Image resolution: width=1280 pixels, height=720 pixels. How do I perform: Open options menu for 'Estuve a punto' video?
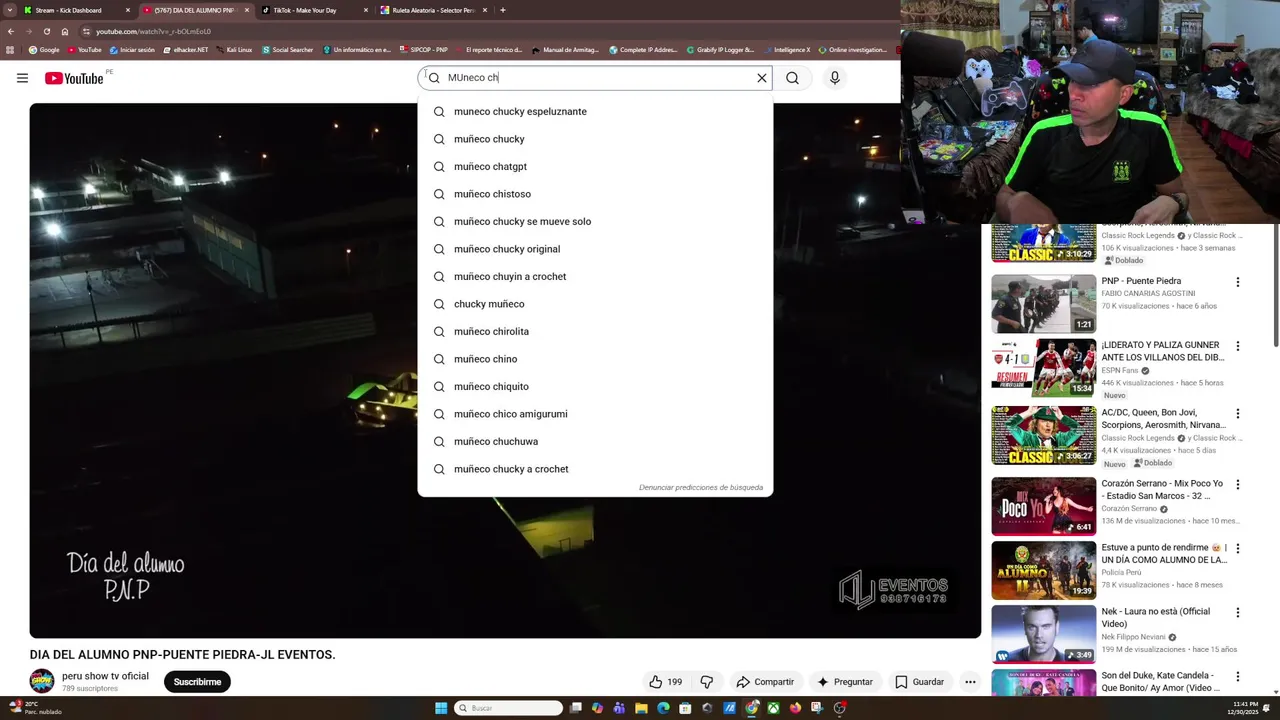[x=1237, y=548]
